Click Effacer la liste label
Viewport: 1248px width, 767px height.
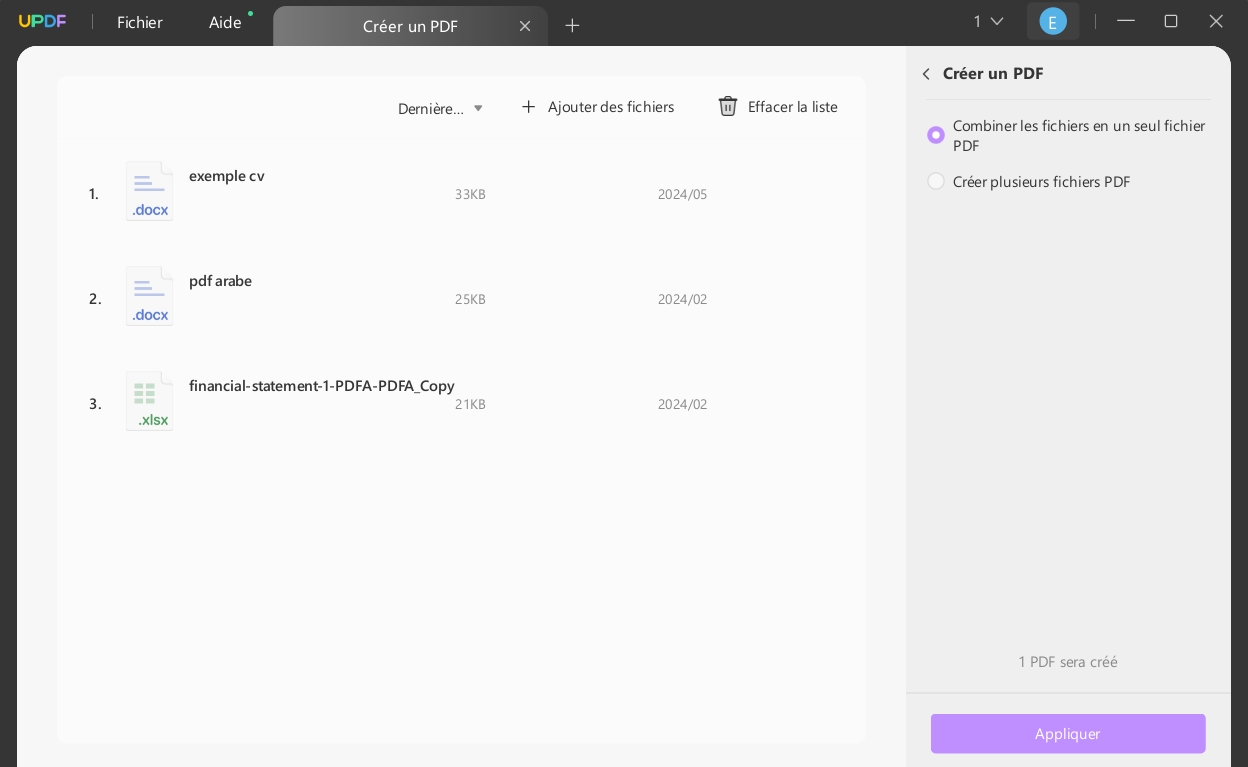click(x=793, y=107)
